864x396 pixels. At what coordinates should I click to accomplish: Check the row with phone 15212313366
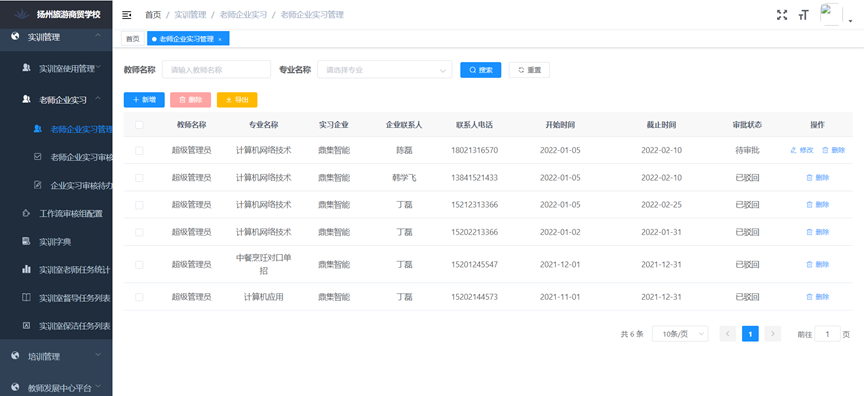[x=139, y=205]
